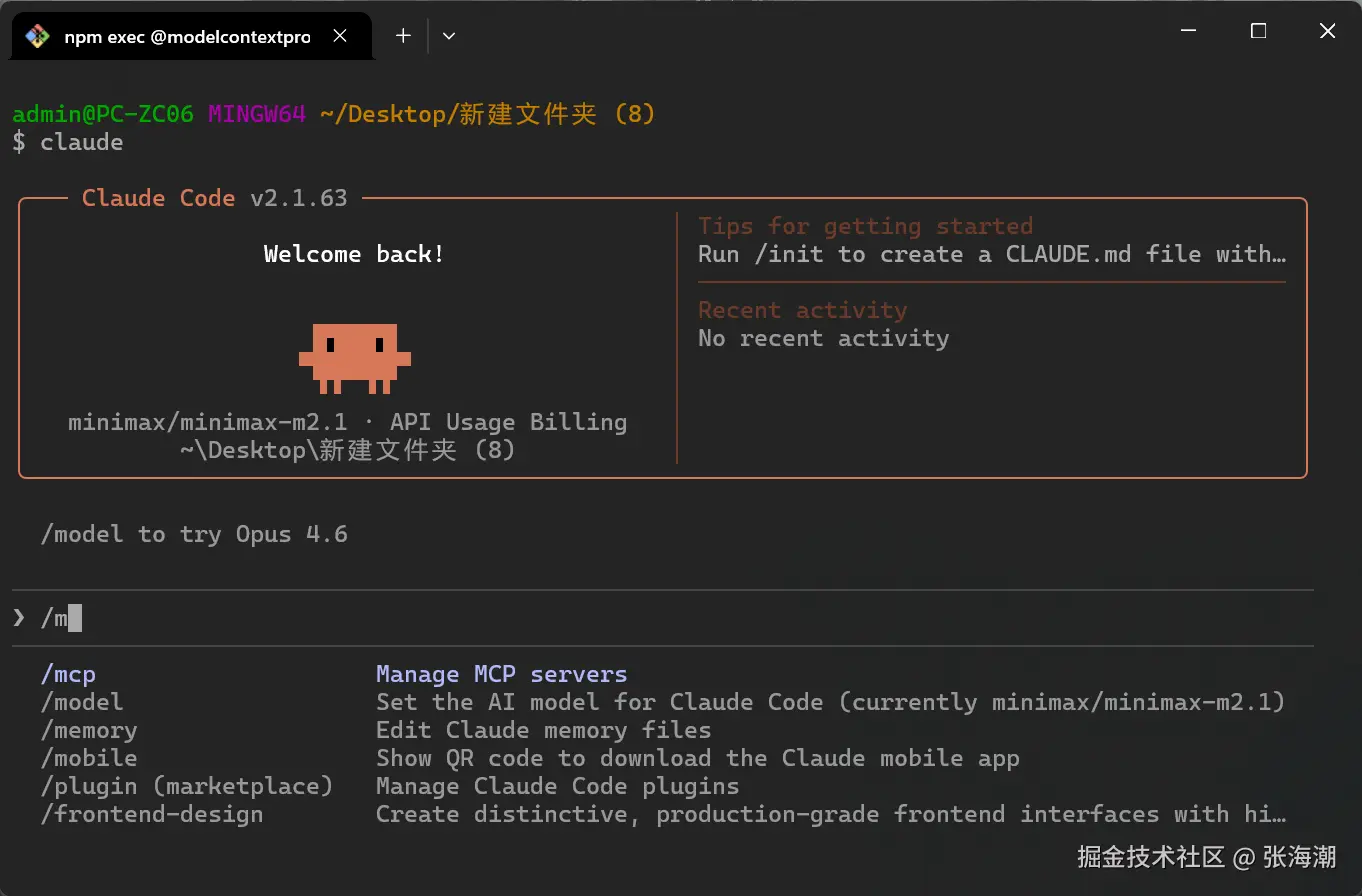
Task: Click the Set the AI model description
Action: pos(831,702)
